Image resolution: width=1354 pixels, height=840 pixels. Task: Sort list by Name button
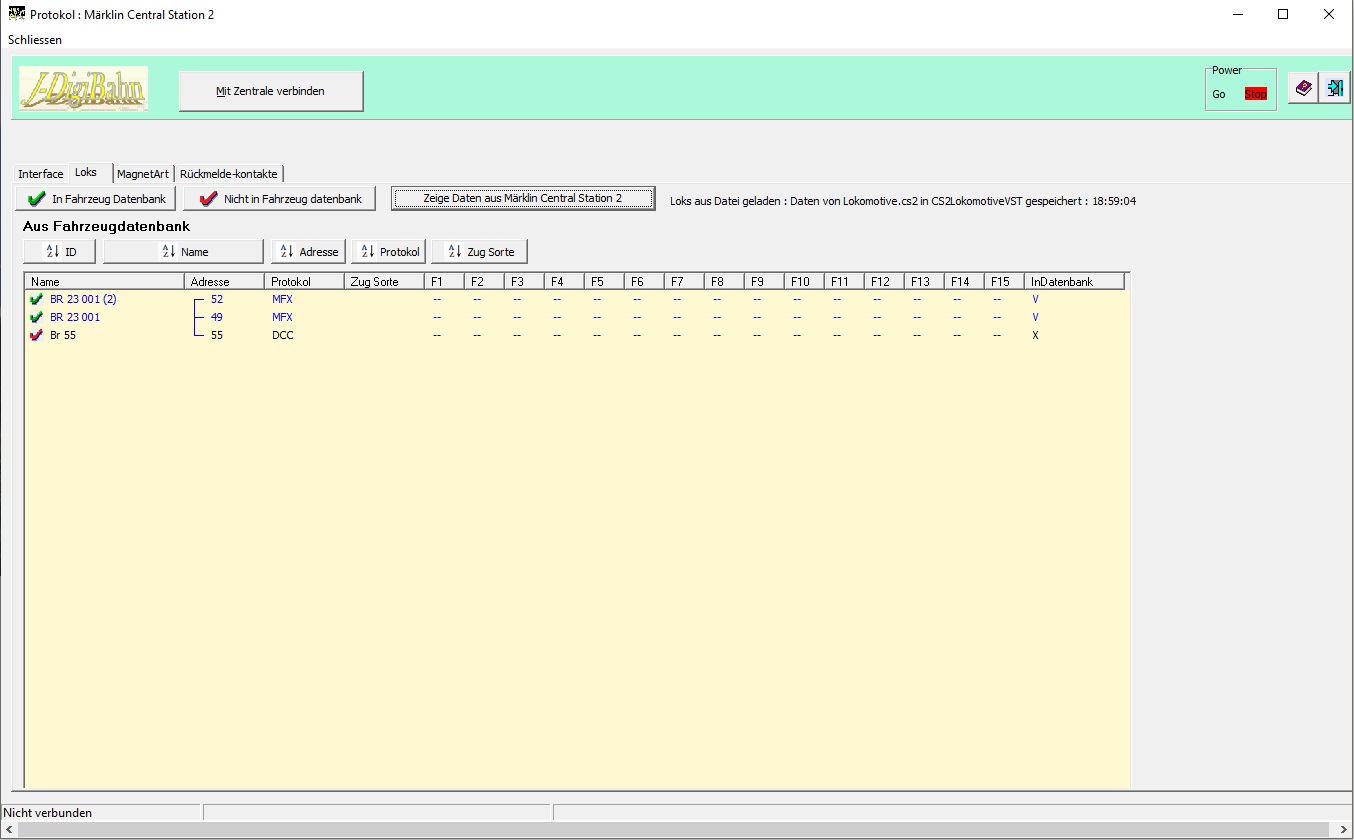coord(183,252)
